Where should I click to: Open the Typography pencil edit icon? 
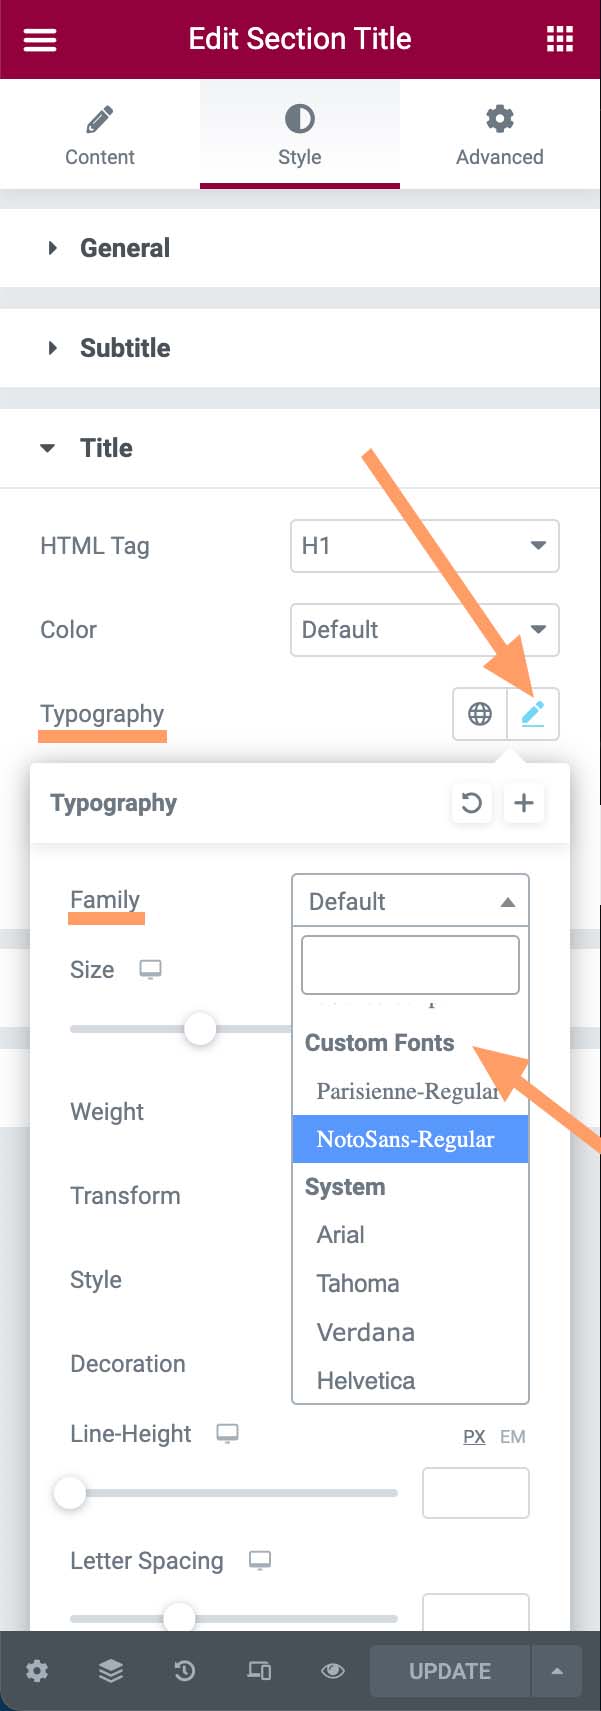pyautogui.click(x=533, y=714)
